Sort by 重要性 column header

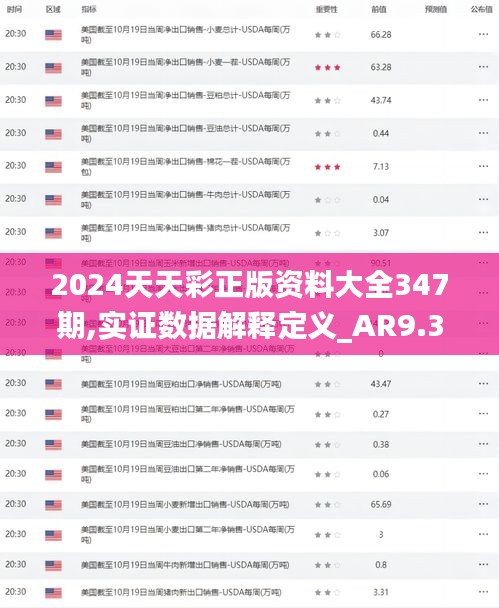[x=326, y=9]
